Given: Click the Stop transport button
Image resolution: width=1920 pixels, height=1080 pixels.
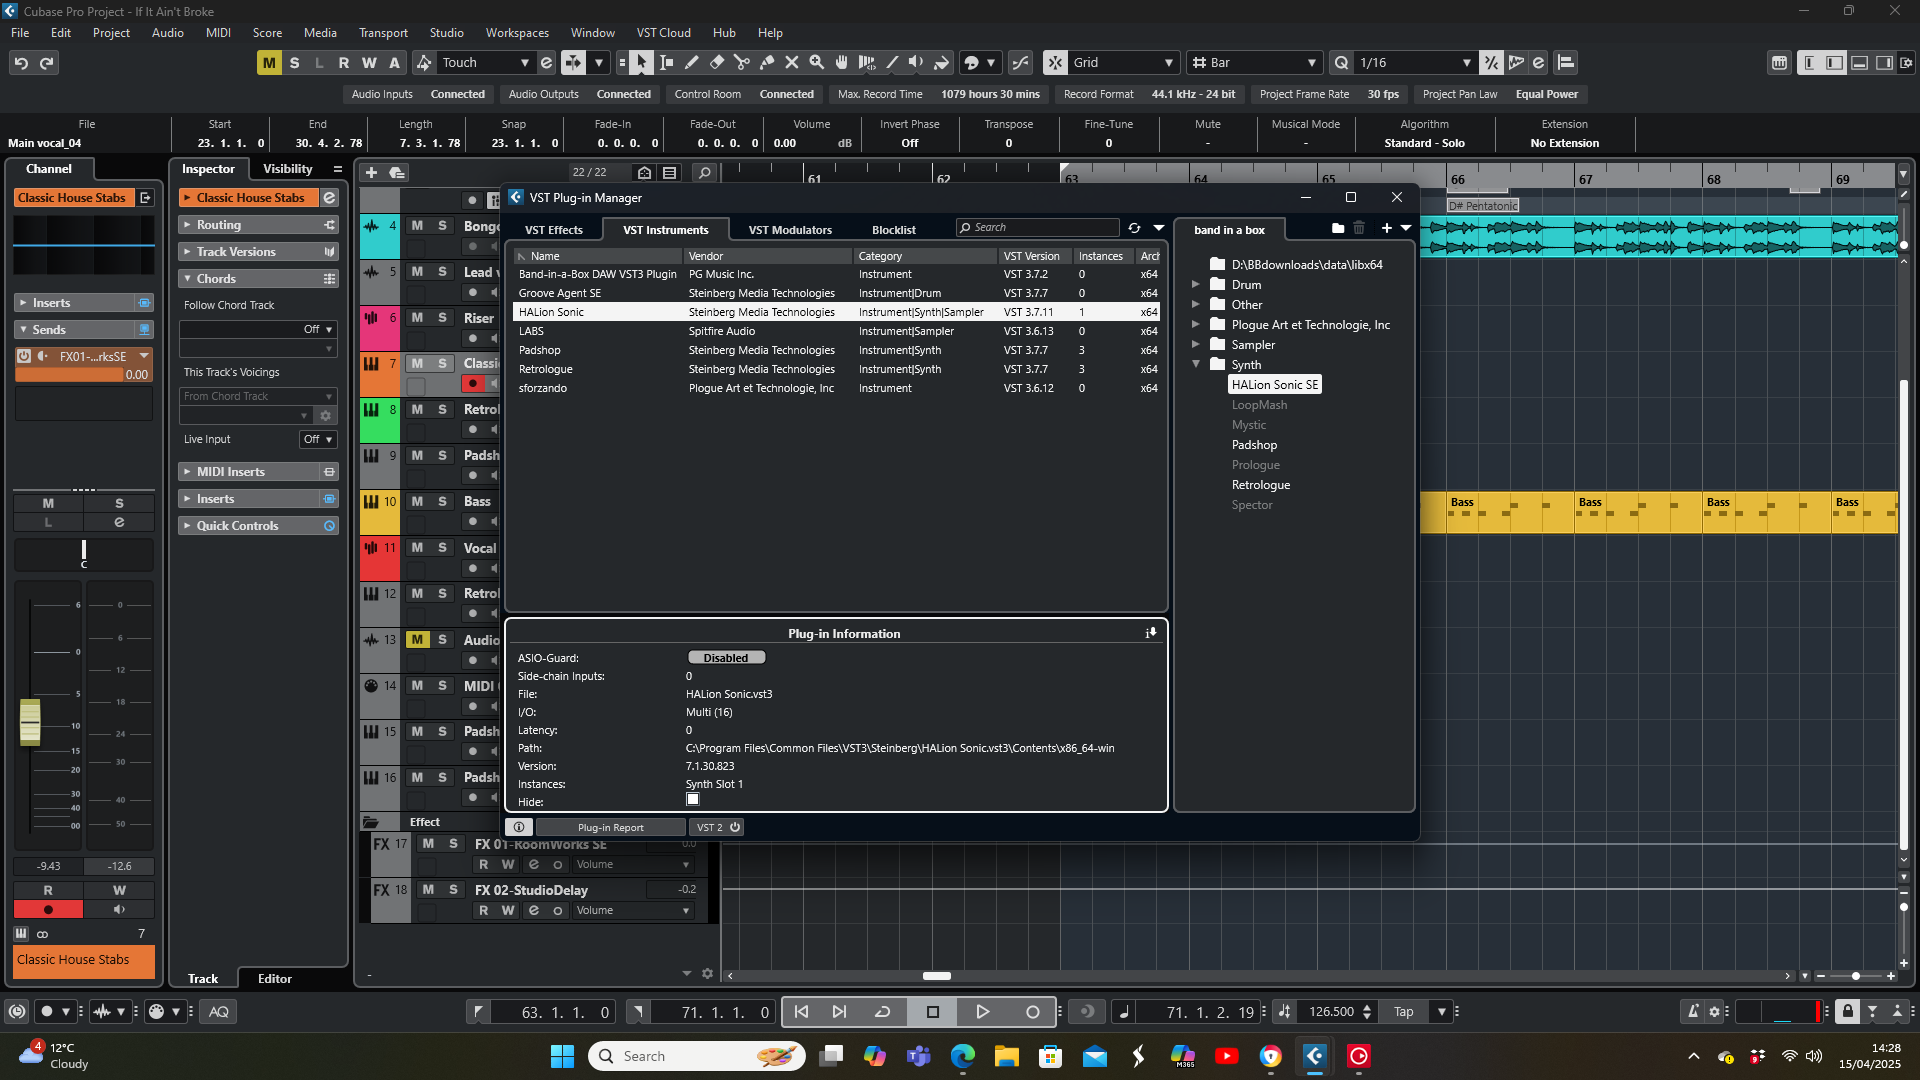Looking at the screenshot, I should pyautogui.click(x=933, y=1012).
